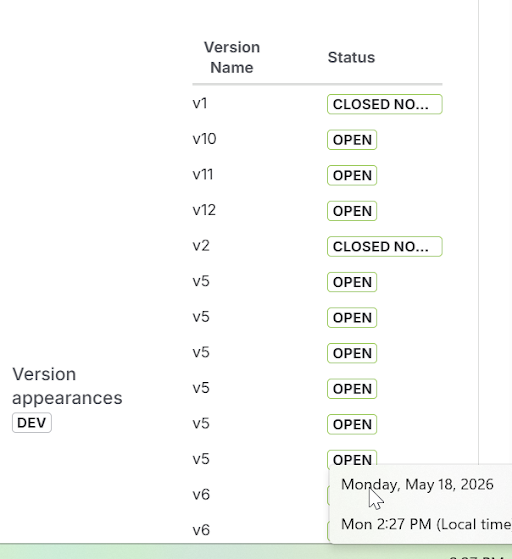Screen dimensions: 512x559
Task: Select the first v5 version row
Action: [201, 281]
